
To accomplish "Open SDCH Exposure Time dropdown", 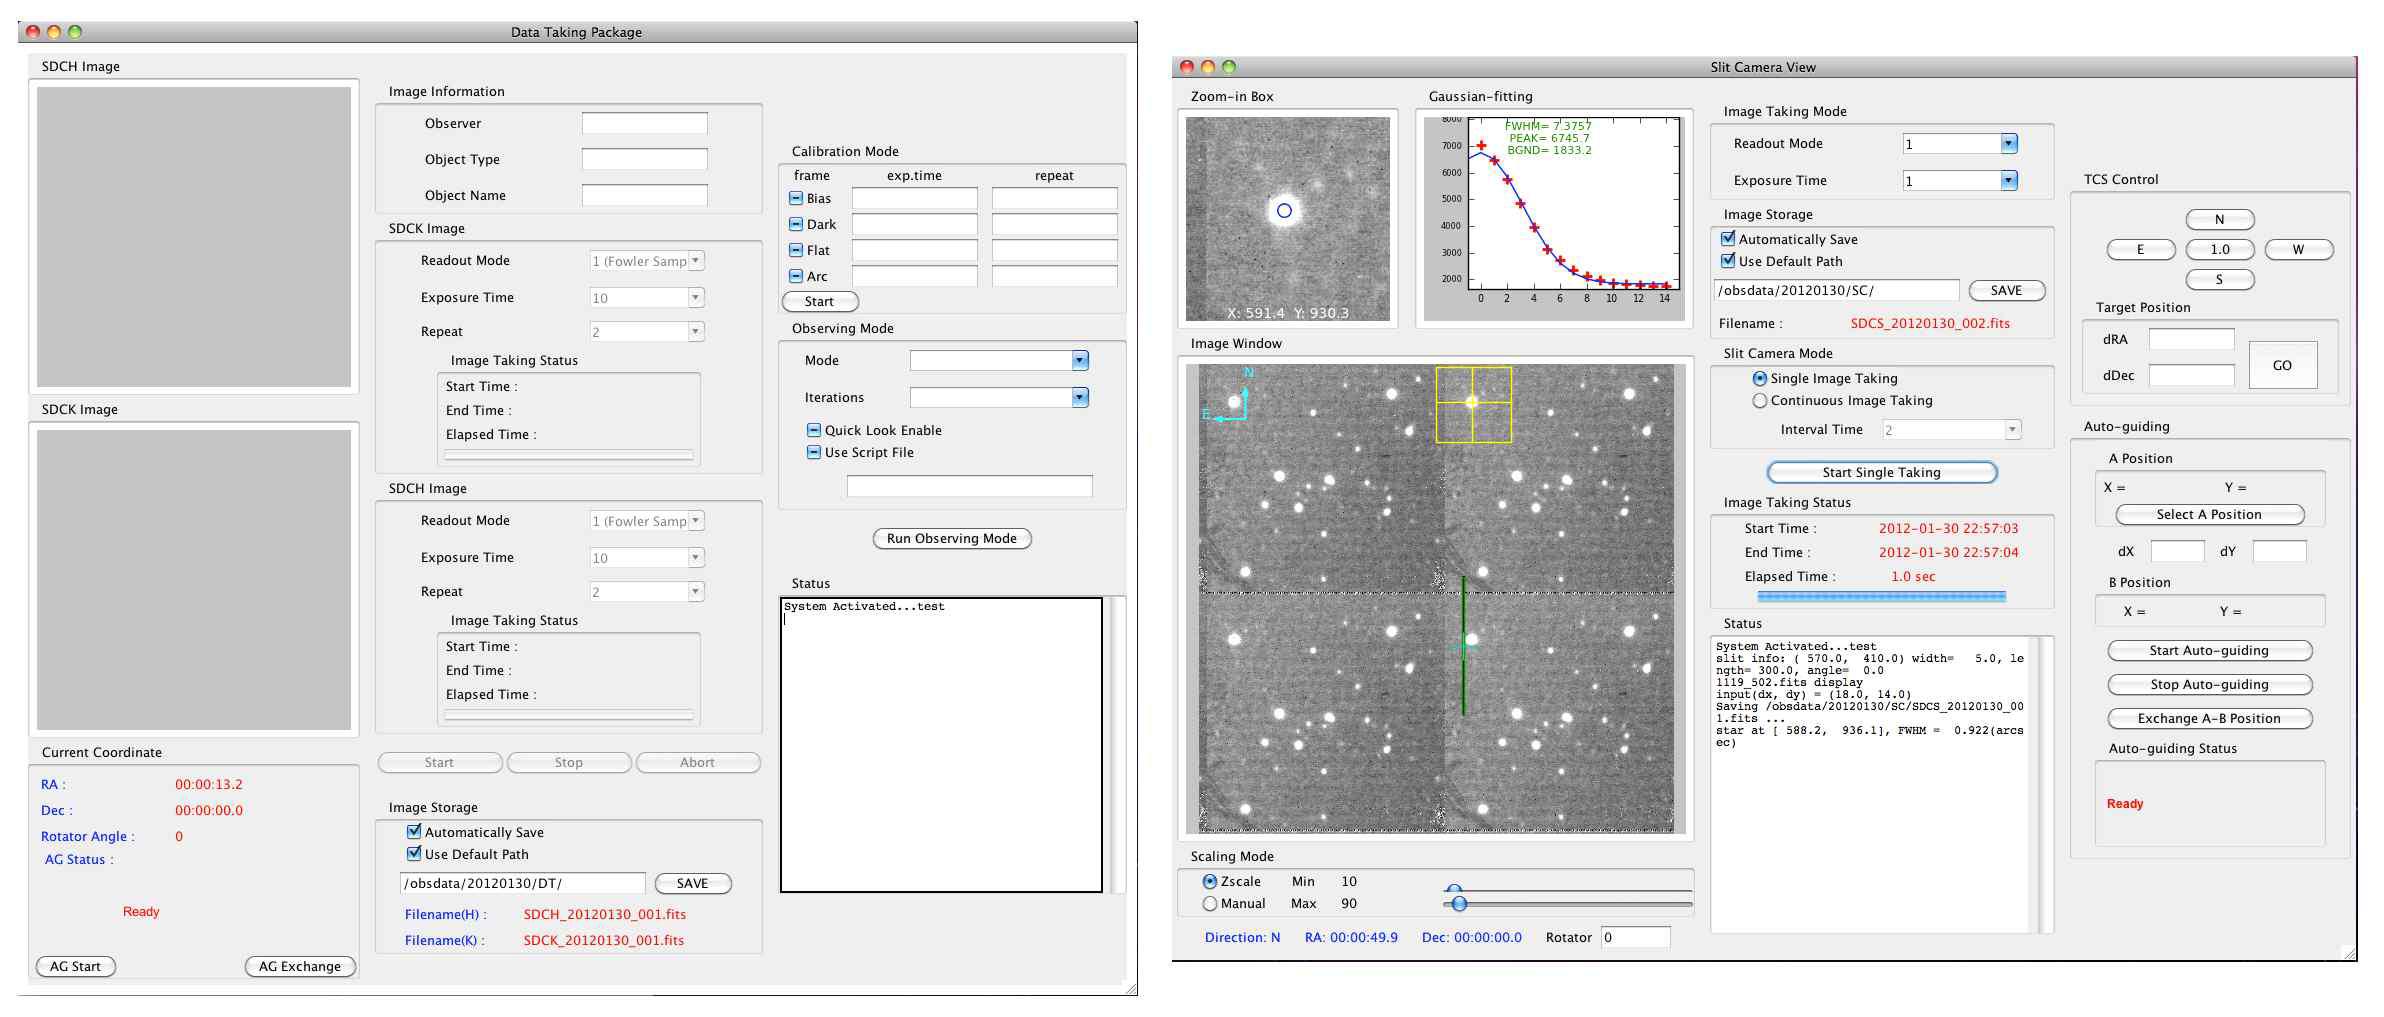I will [x=647, y=557].
